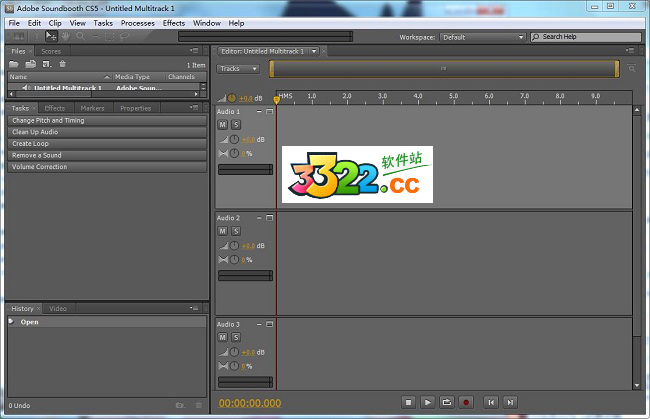
Task: Maximize the Audio 1 track view
Action: coord(269,111)
